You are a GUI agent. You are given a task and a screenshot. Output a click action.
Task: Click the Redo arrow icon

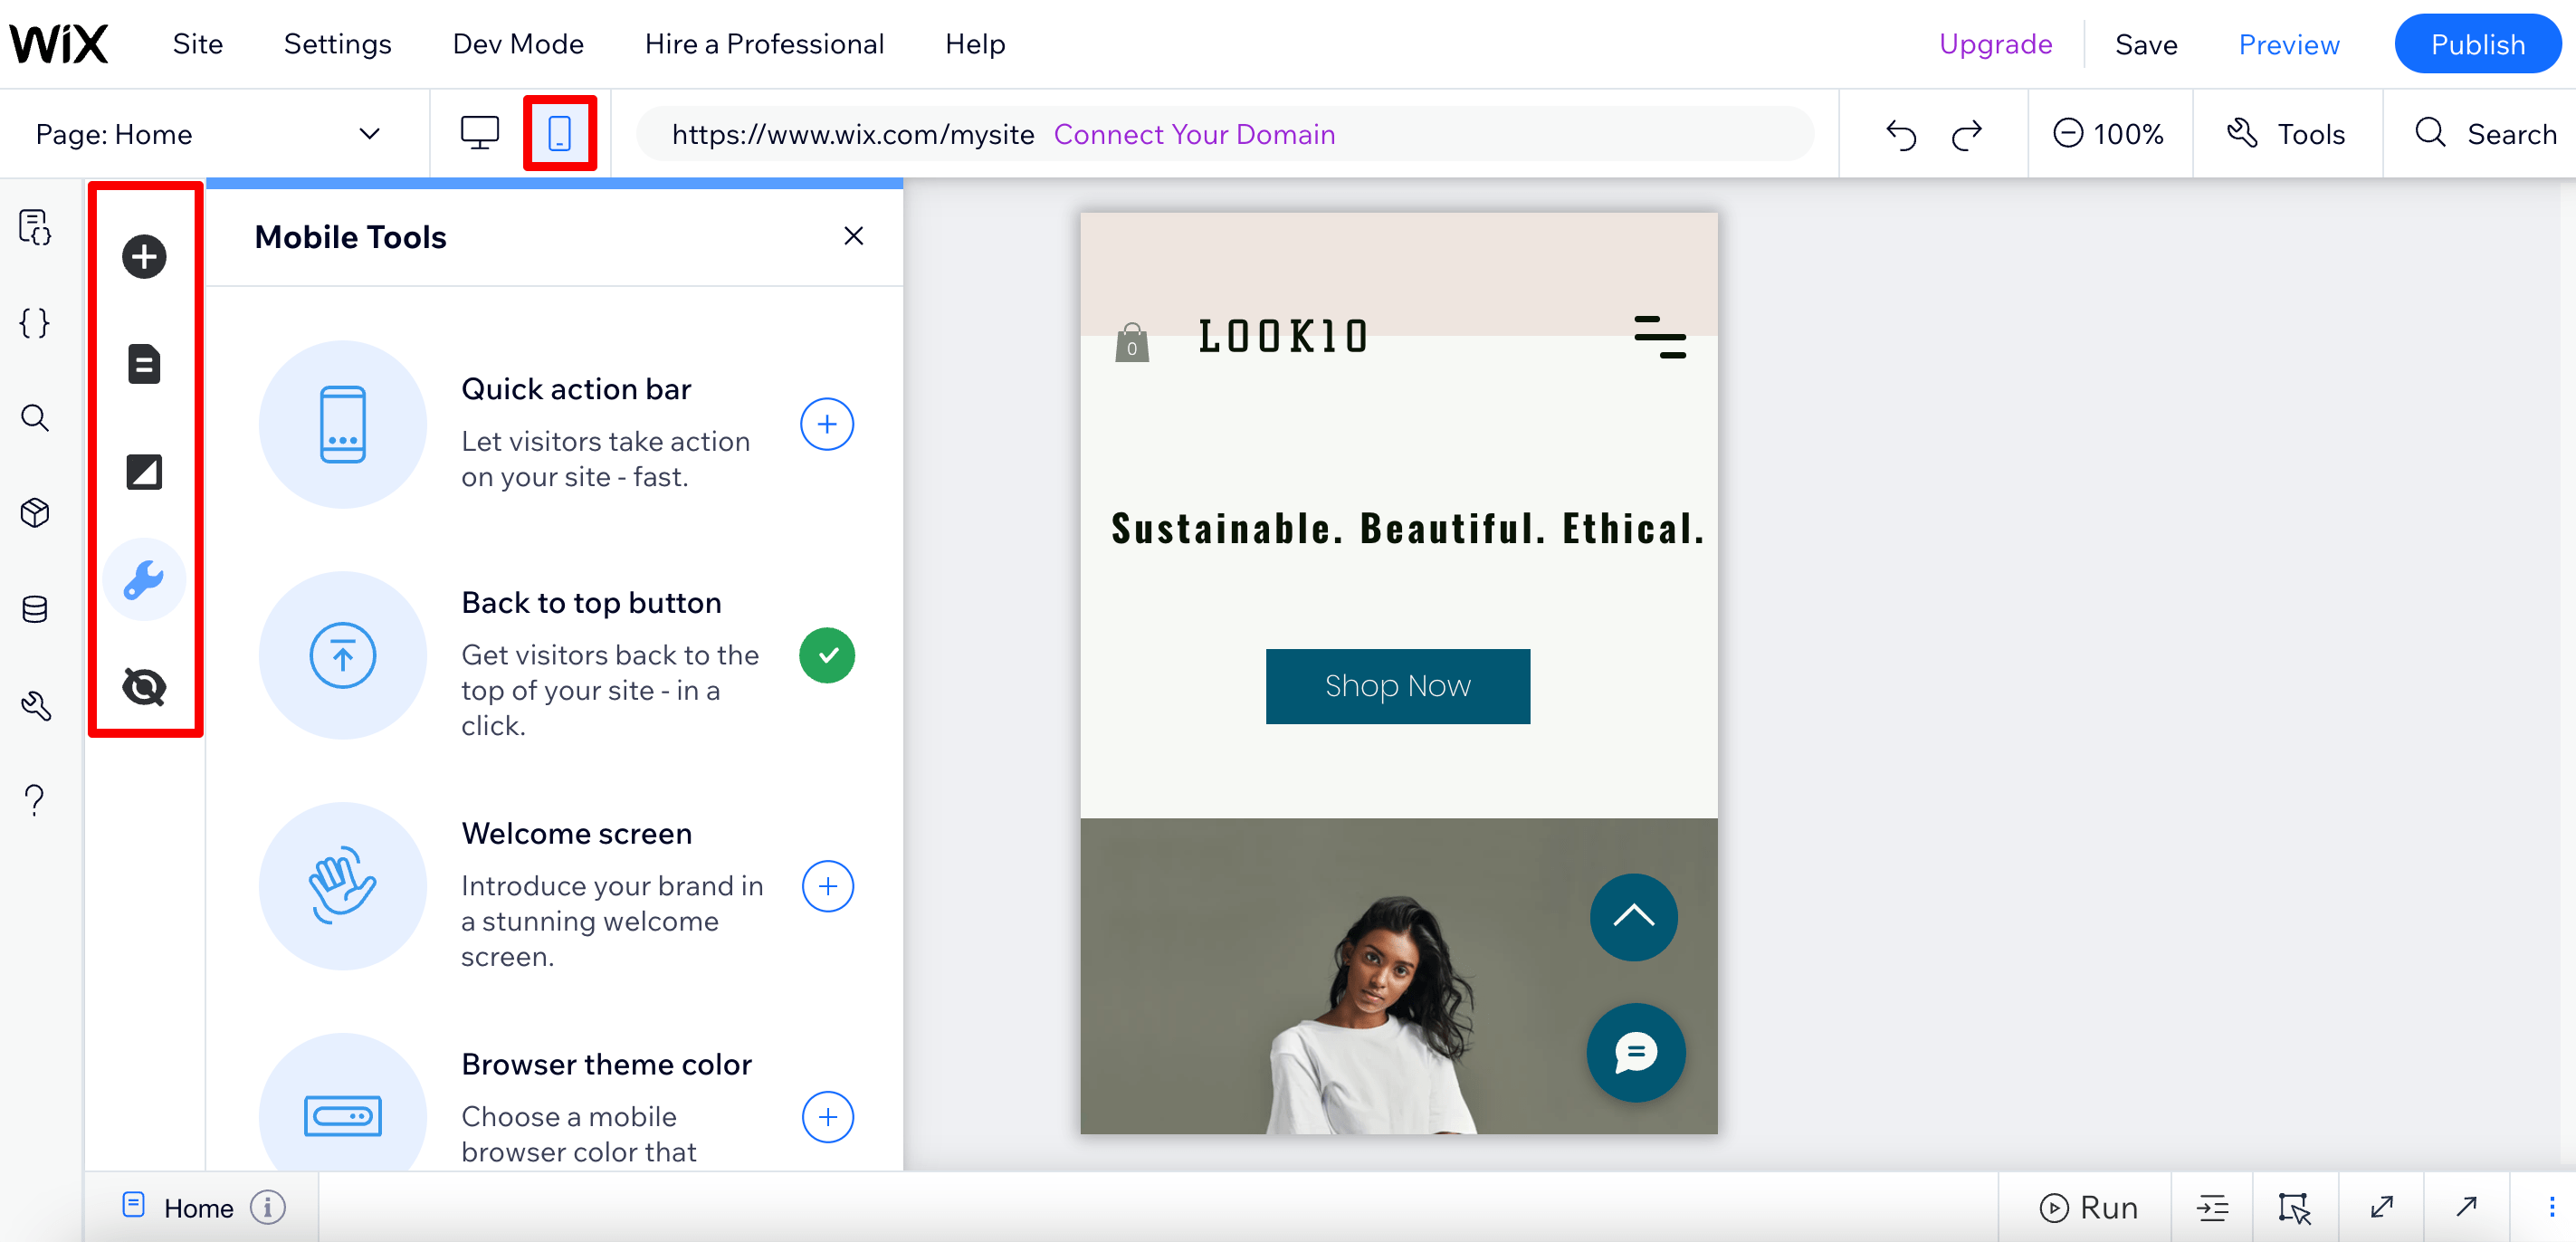(x=1966, y=134)
